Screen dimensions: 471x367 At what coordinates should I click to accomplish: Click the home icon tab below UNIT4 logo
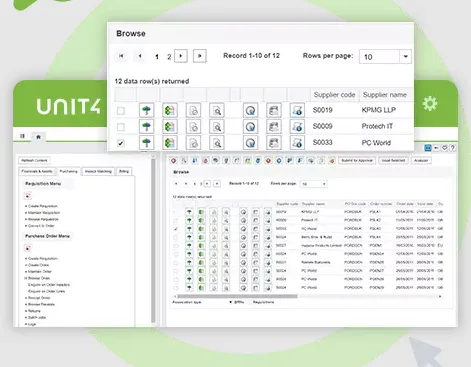tap(38, 137)
